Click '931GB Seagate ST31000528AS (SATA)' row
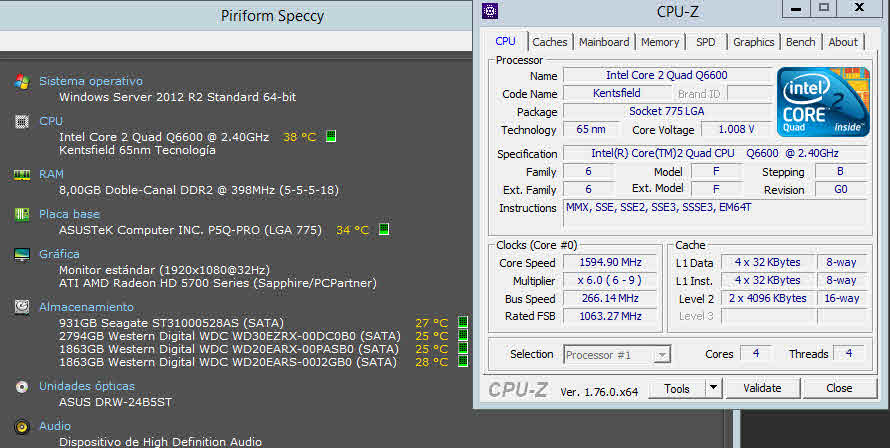This screenshot has width=890, height=448. (171, 323)
